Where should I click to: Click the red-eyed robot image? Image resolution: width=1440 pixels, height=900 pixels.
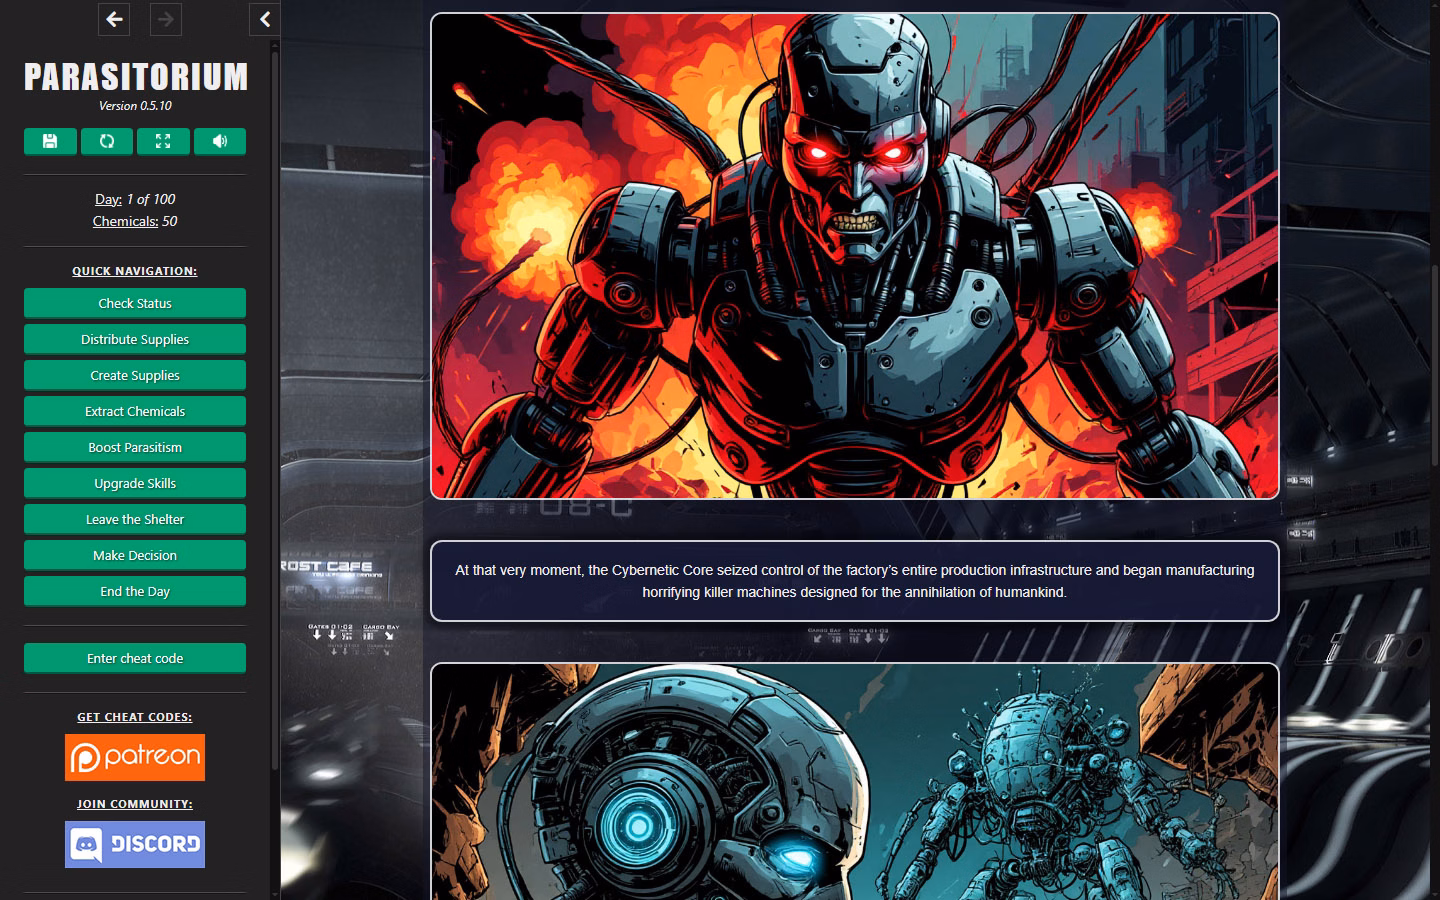tap(855, 255)
